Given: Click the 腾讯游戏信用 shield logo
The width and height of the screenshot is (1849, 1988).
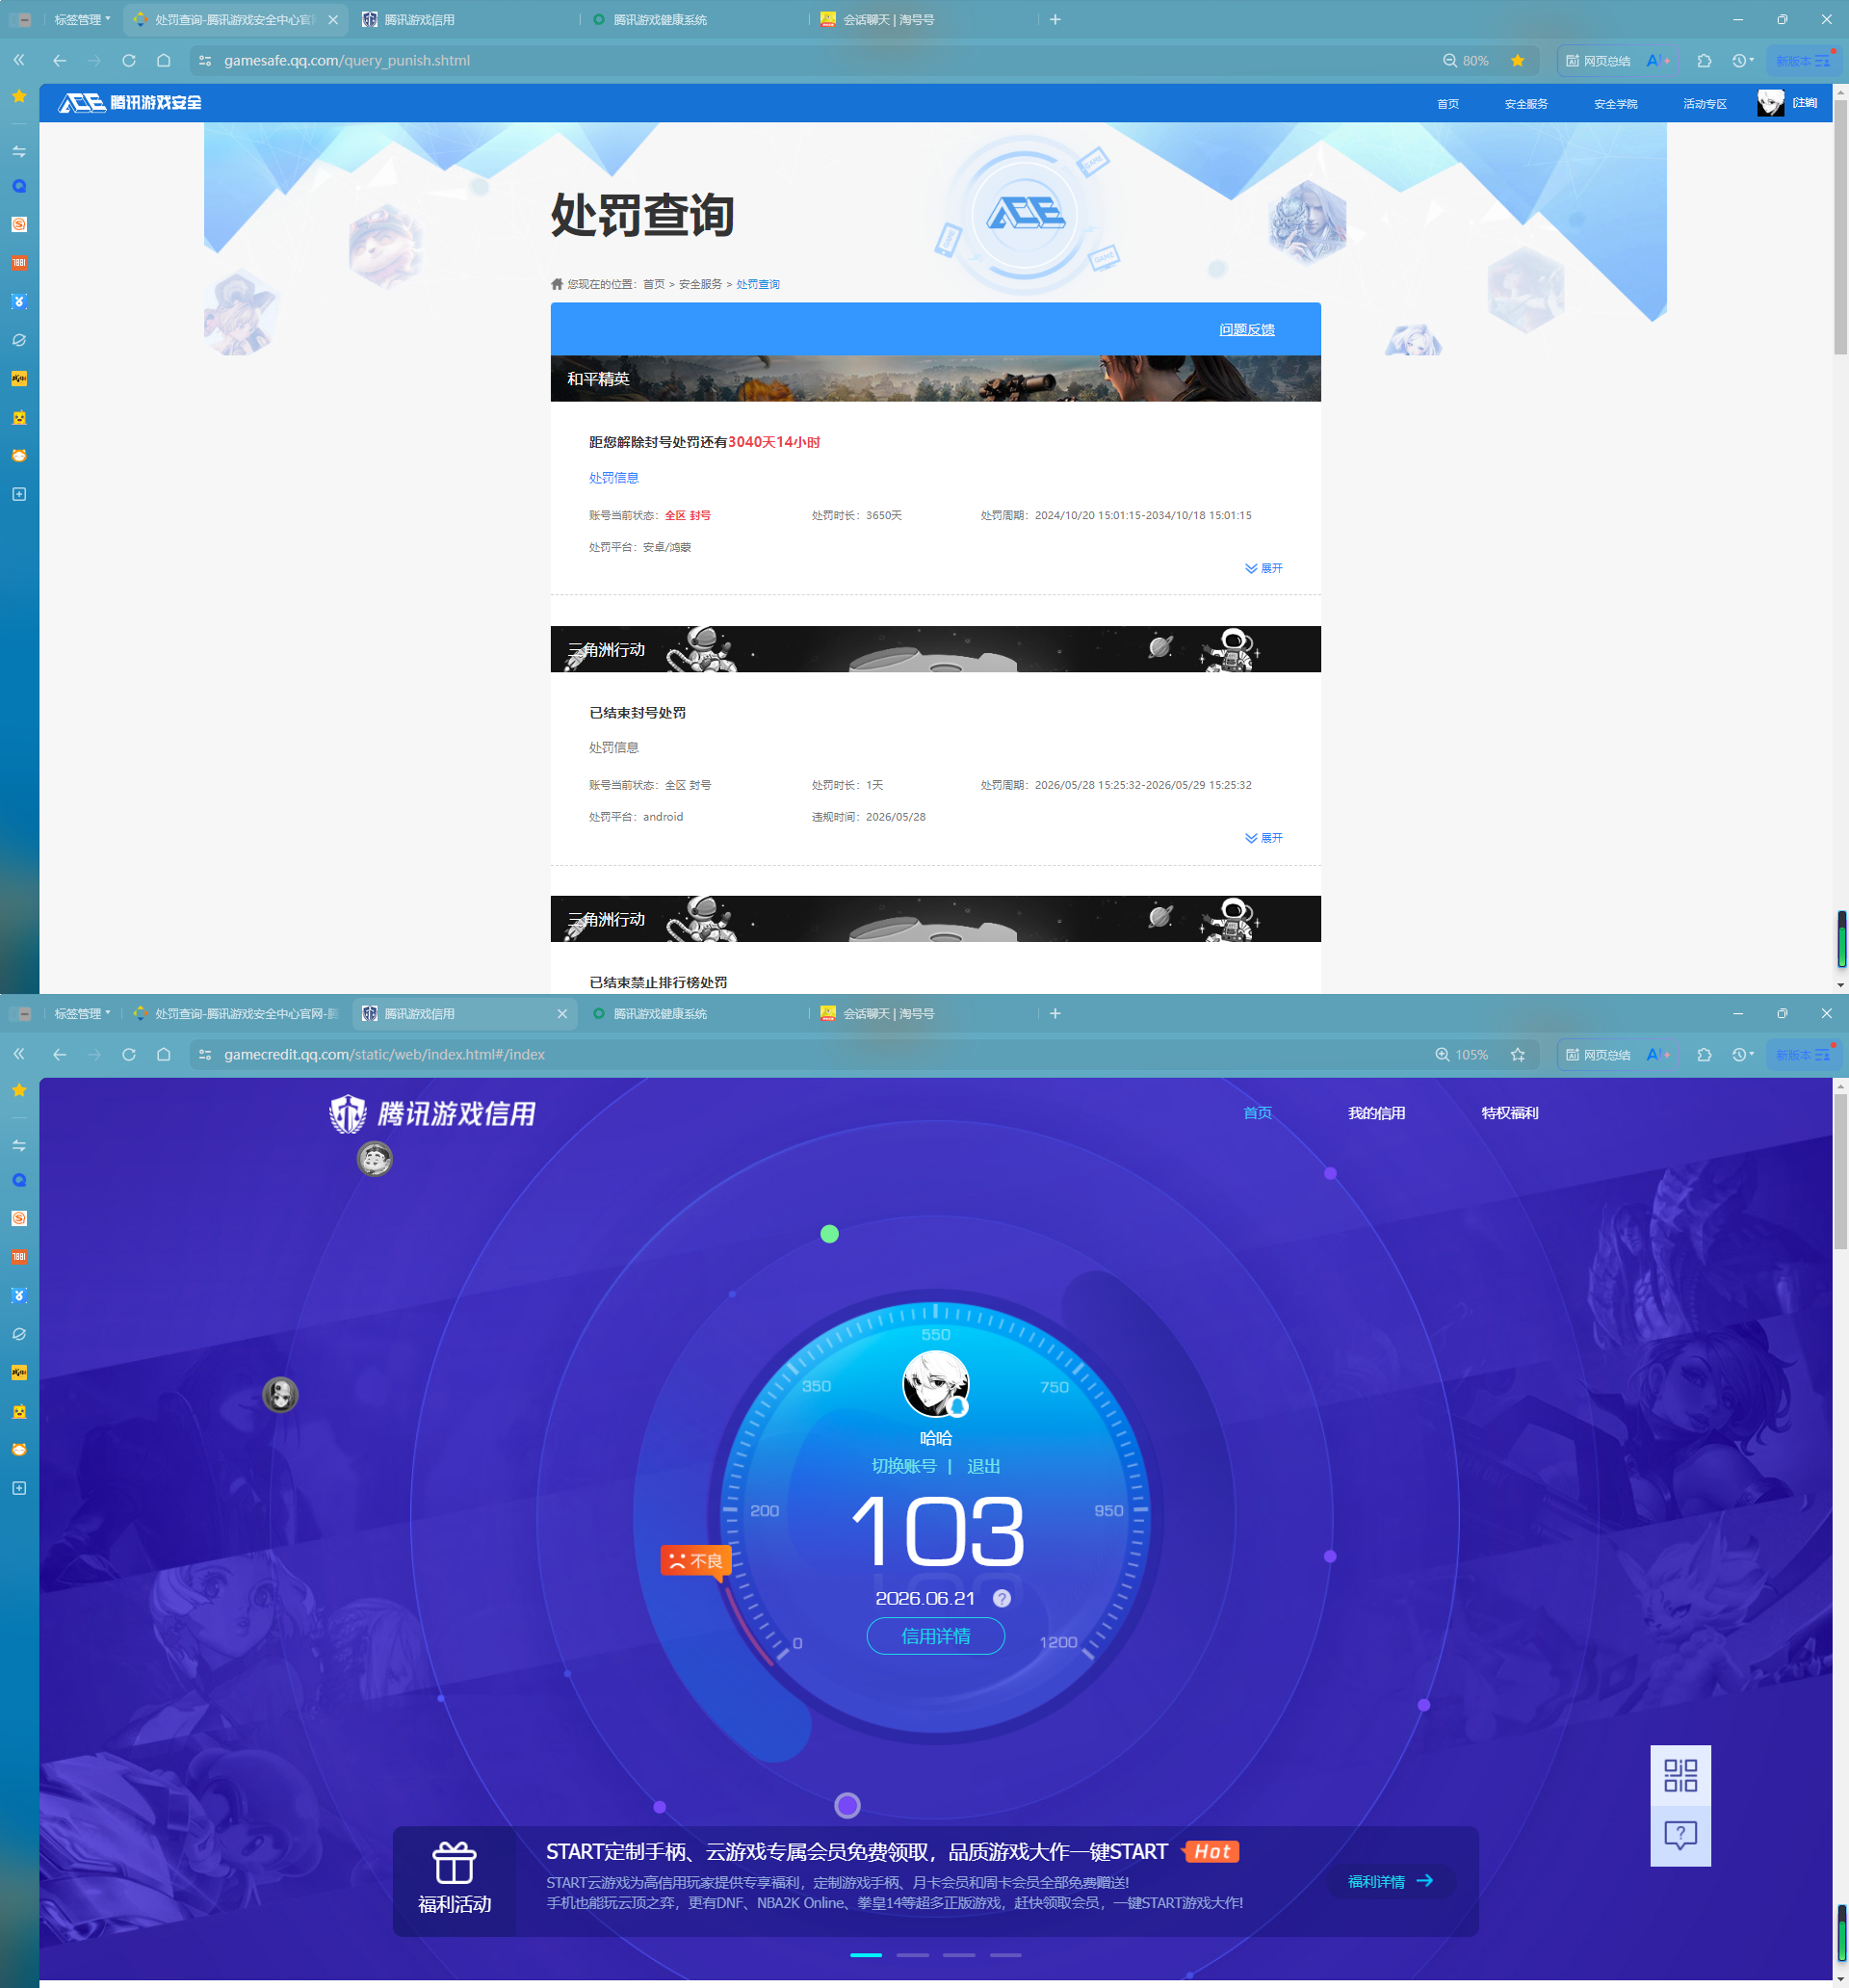Looking at the screenshot, I should (x=348, y=1113).
